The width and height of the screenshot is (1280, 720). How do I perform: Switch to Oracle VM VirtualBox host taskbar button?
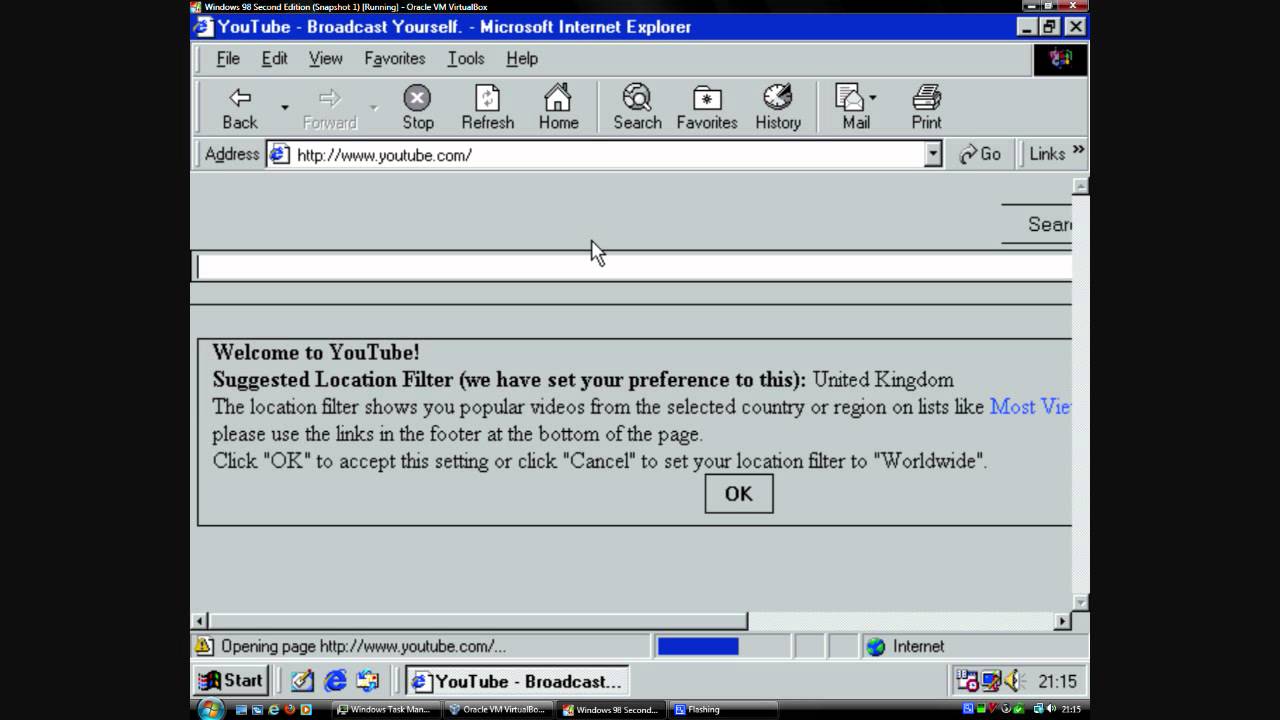(x=497, y=709)
